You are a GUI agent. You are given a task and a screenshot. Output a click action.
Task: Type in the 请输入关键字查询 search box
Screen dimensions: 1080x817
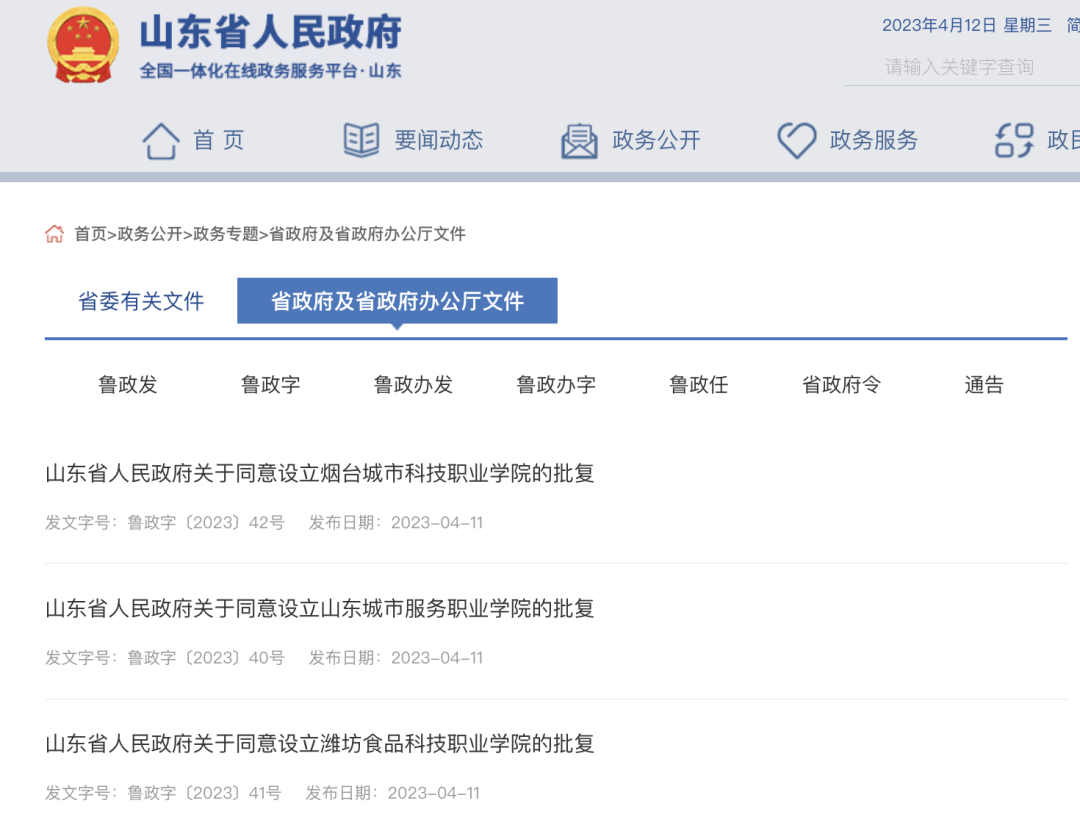(960, 67)
